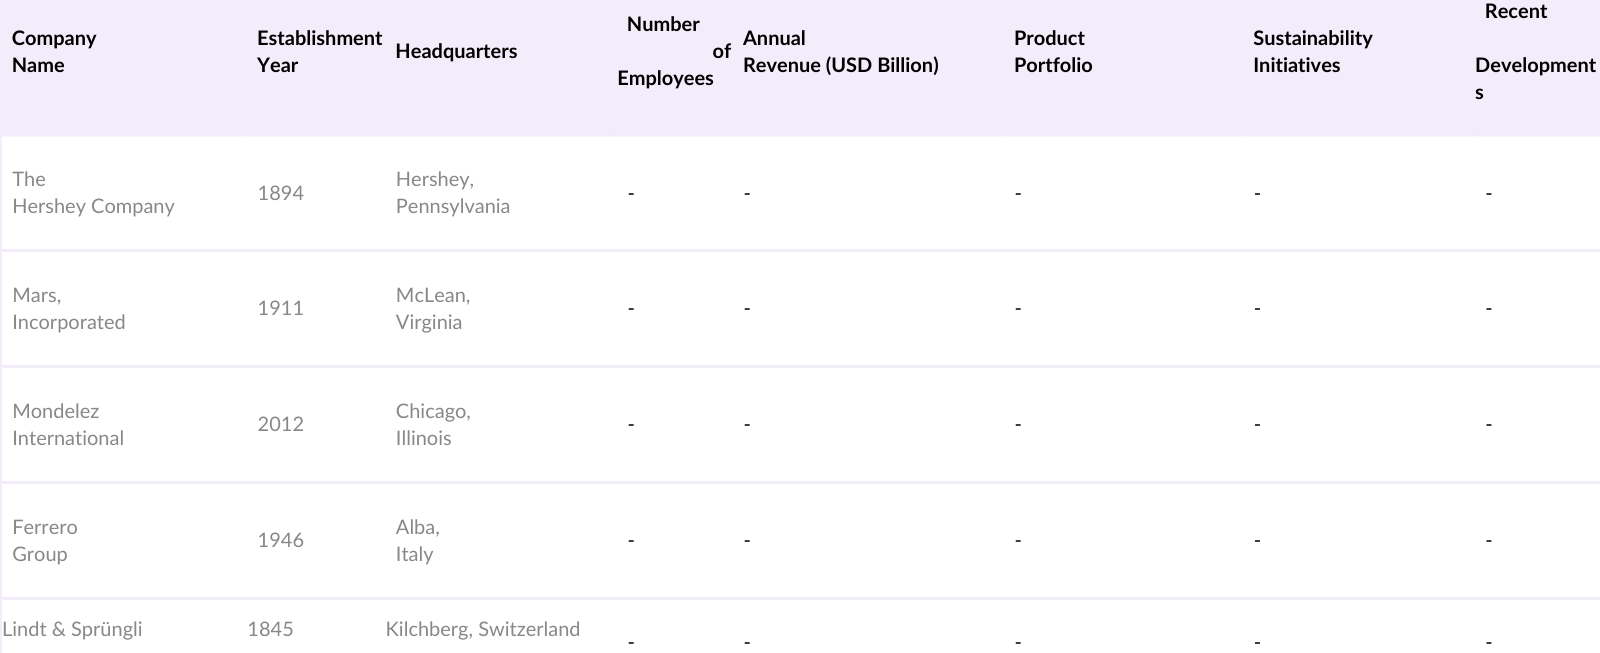Click the McLean, Virginia headquarters cell
This screenshot has height=653, width=1600.
432,309
